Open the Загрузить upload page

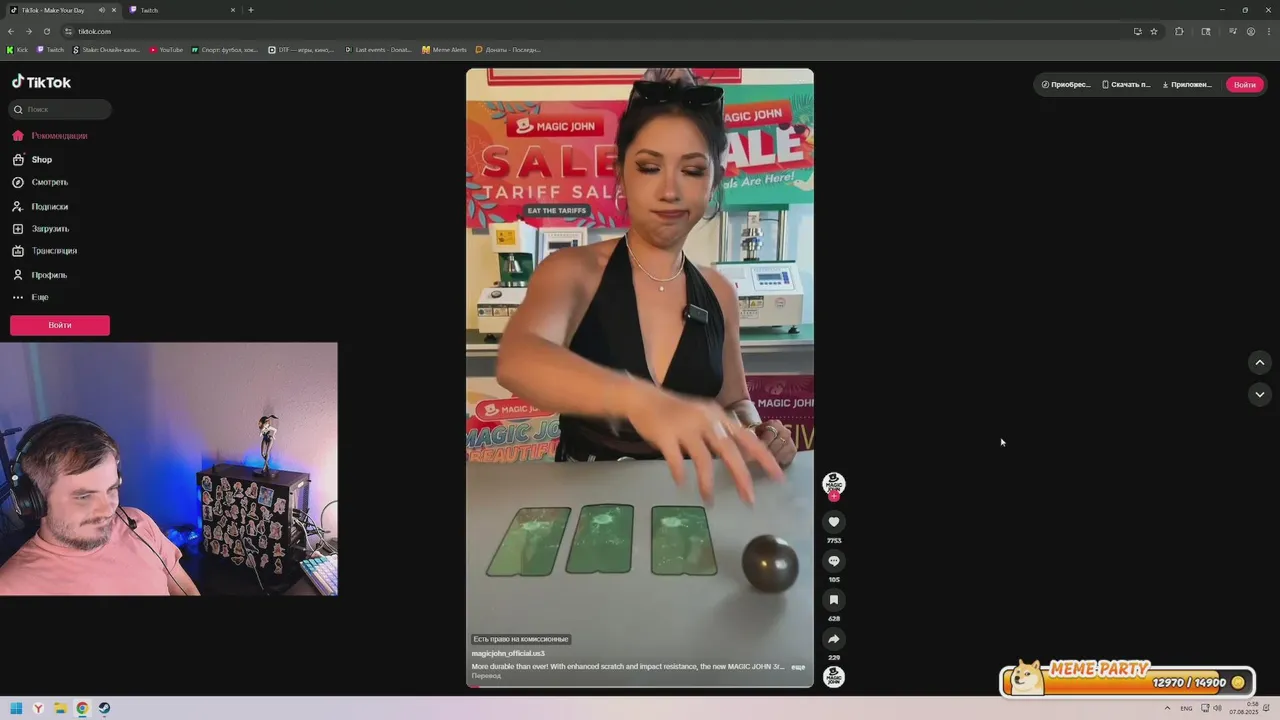click(x=40, y=229)
